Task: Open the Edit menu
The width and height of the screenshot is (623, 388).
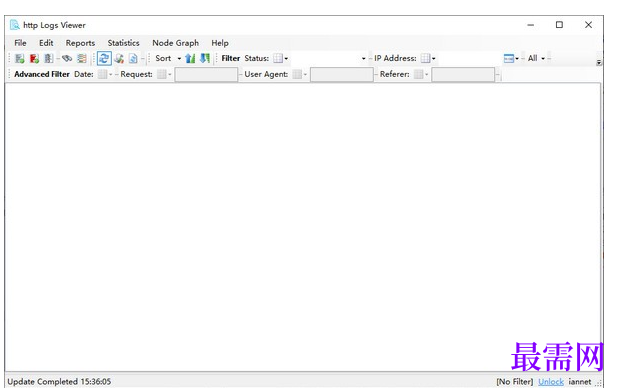Action: click(x=46, y=43)
